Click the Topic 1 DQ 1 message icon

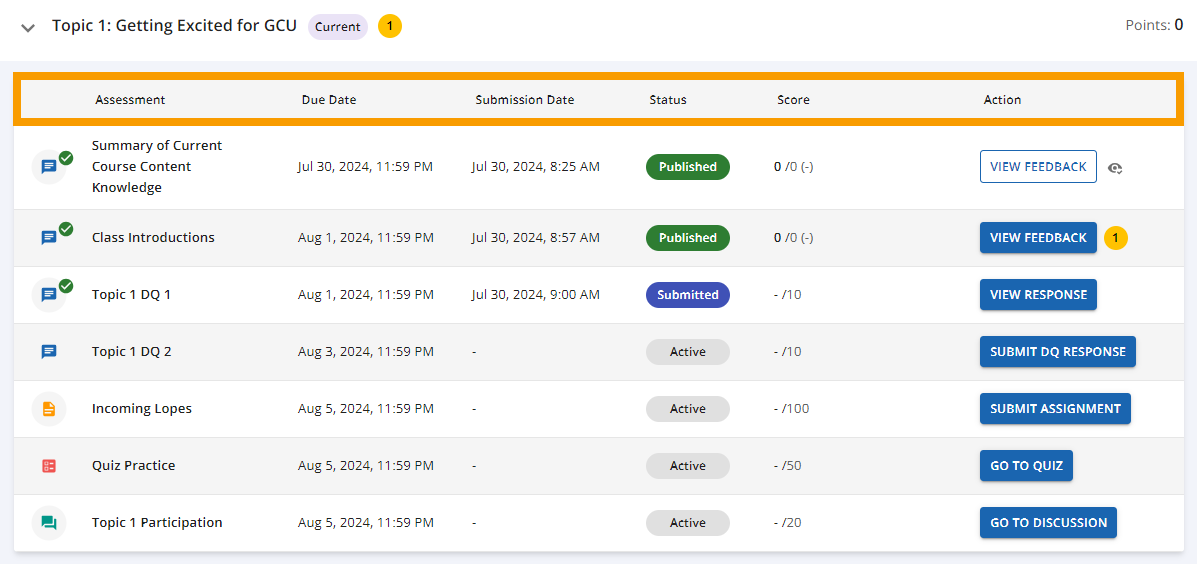(49, 295)
